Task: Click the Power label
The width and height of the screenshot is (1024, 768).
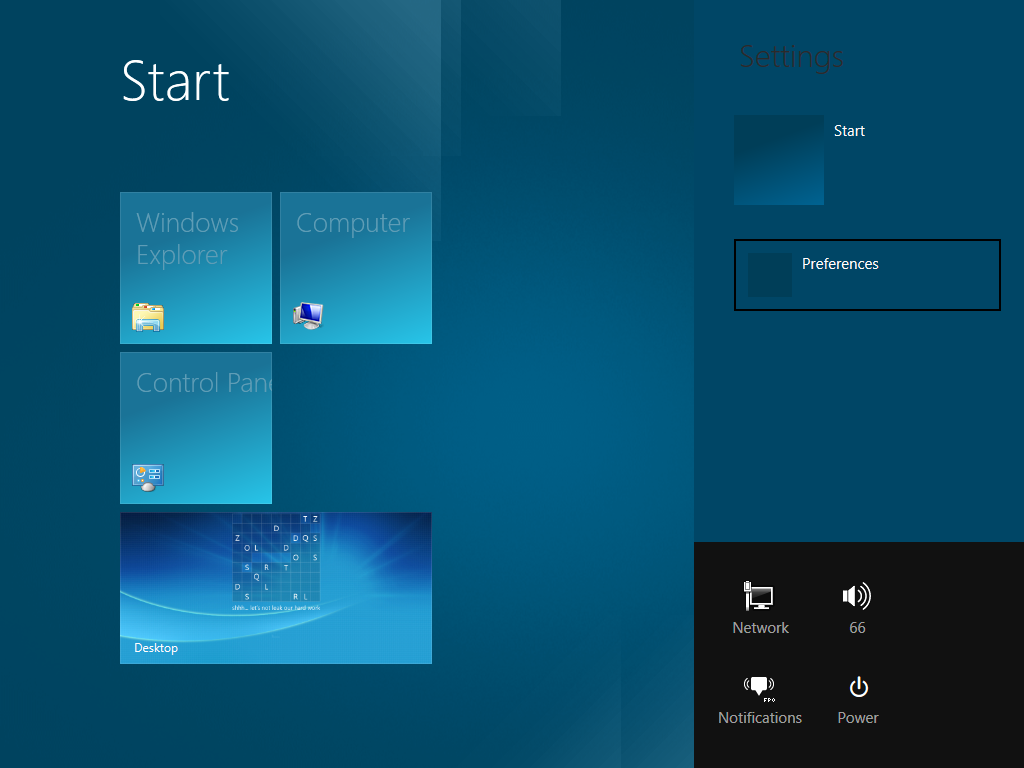Action: pyautogui.click(x=857, y=718)
